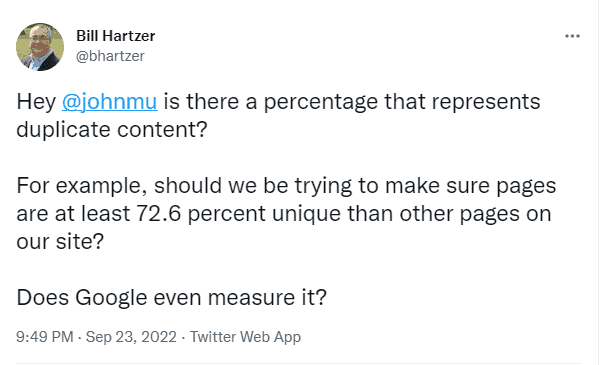Click the word "Google" in the tweet
This screenshot has width=600, height=365.
point(111,297)
